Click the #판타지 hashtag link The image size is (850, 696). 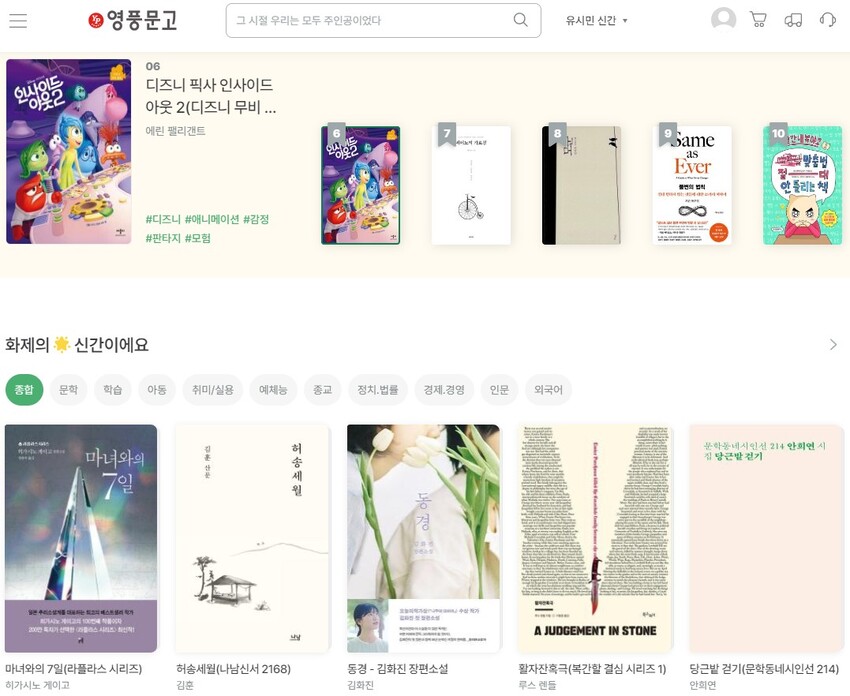163,238
